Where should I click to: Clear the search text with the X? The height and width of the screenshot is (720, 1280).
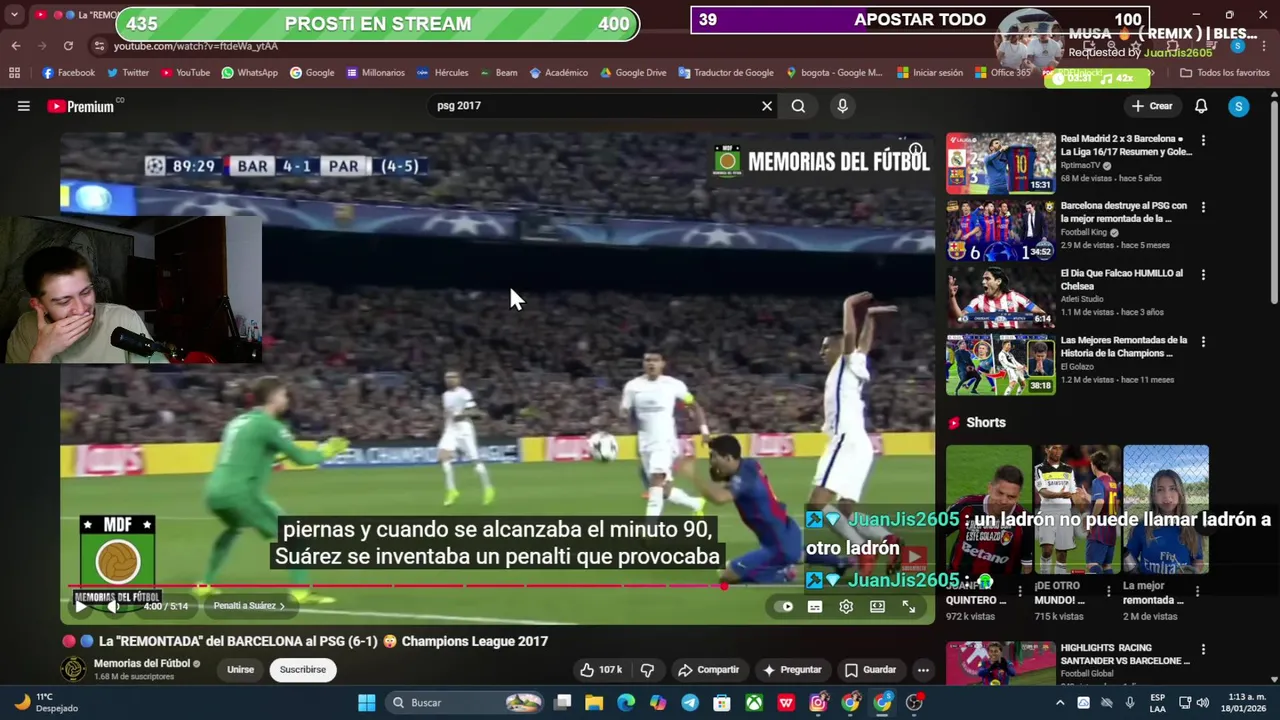pyautogui.click(x=767, y=106)
